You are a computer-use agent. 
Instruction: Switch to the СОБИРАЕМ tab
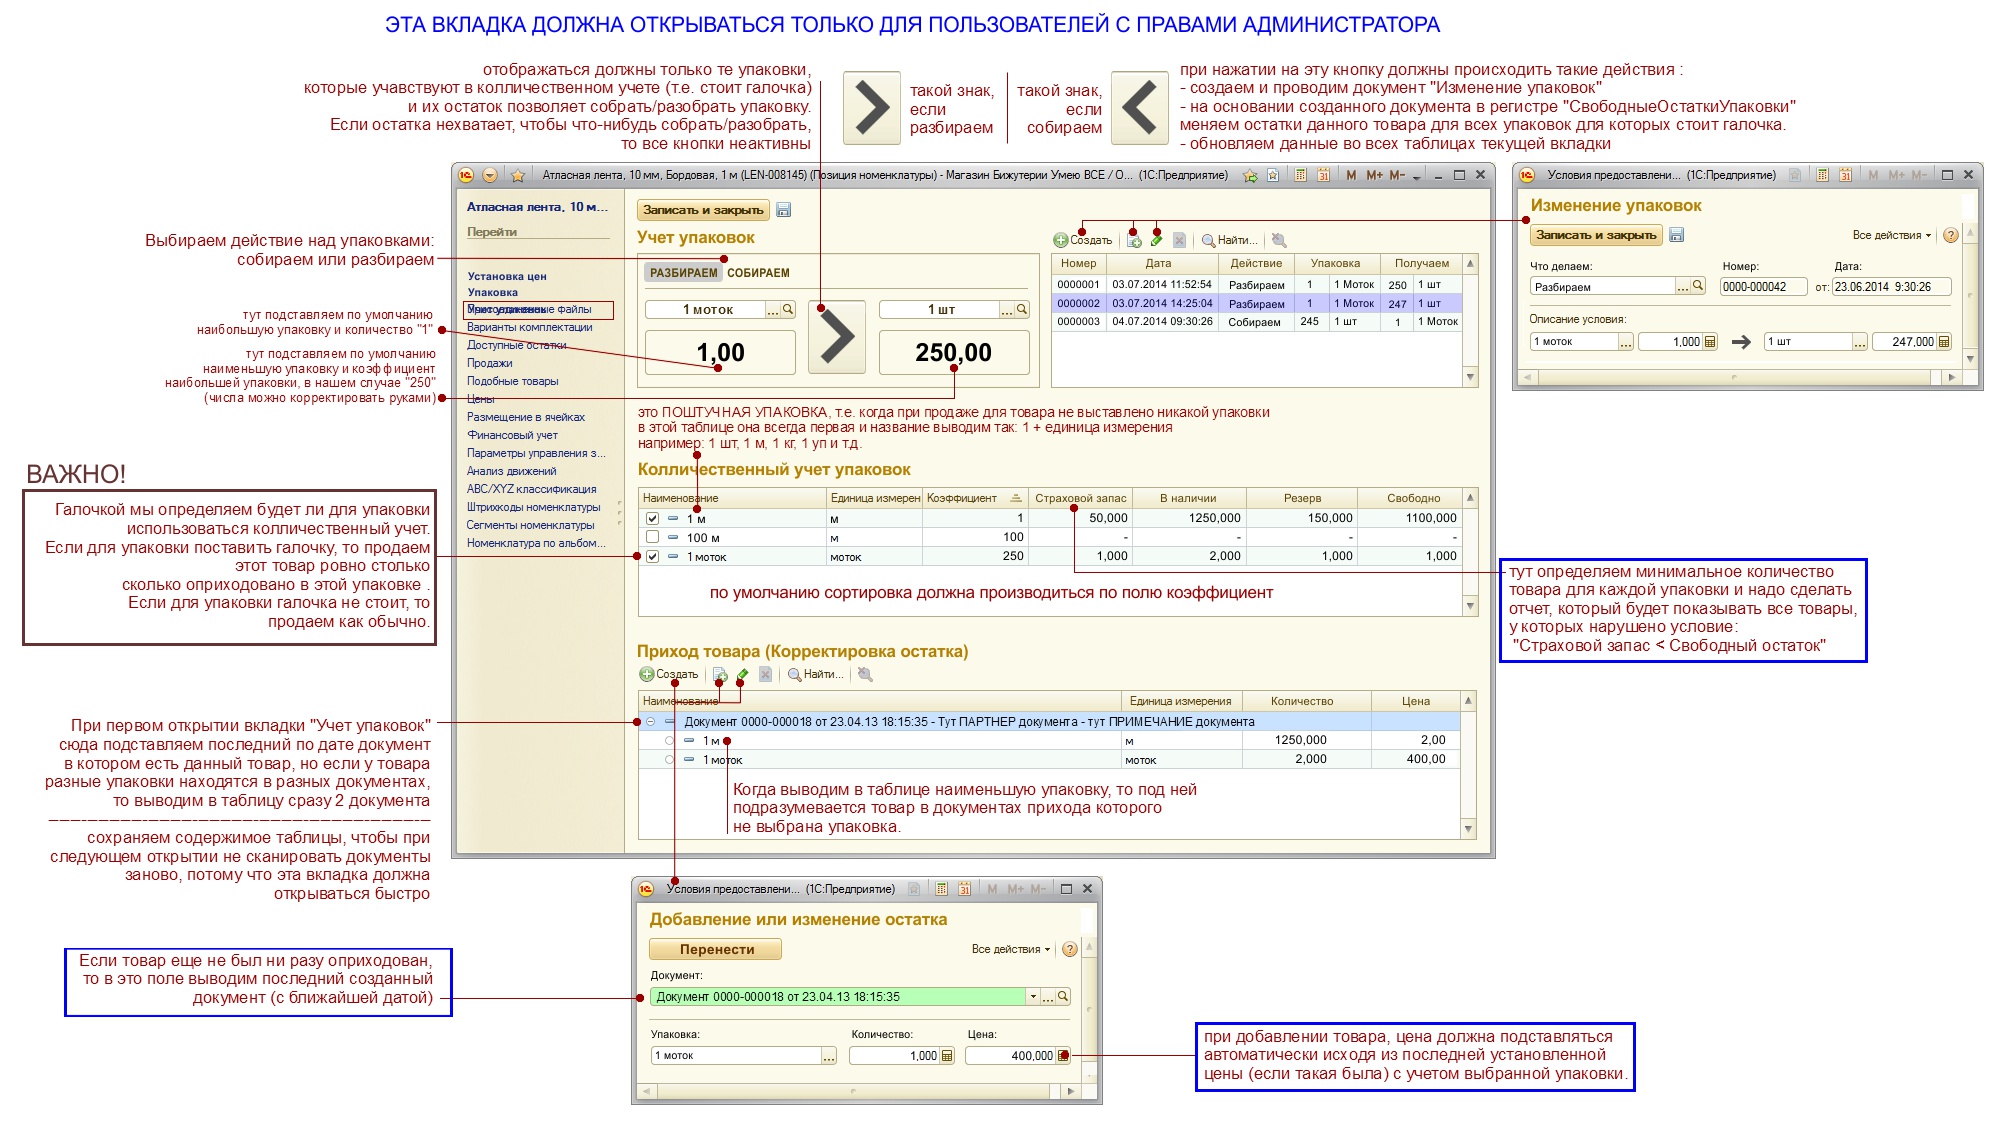pos(758,273)
